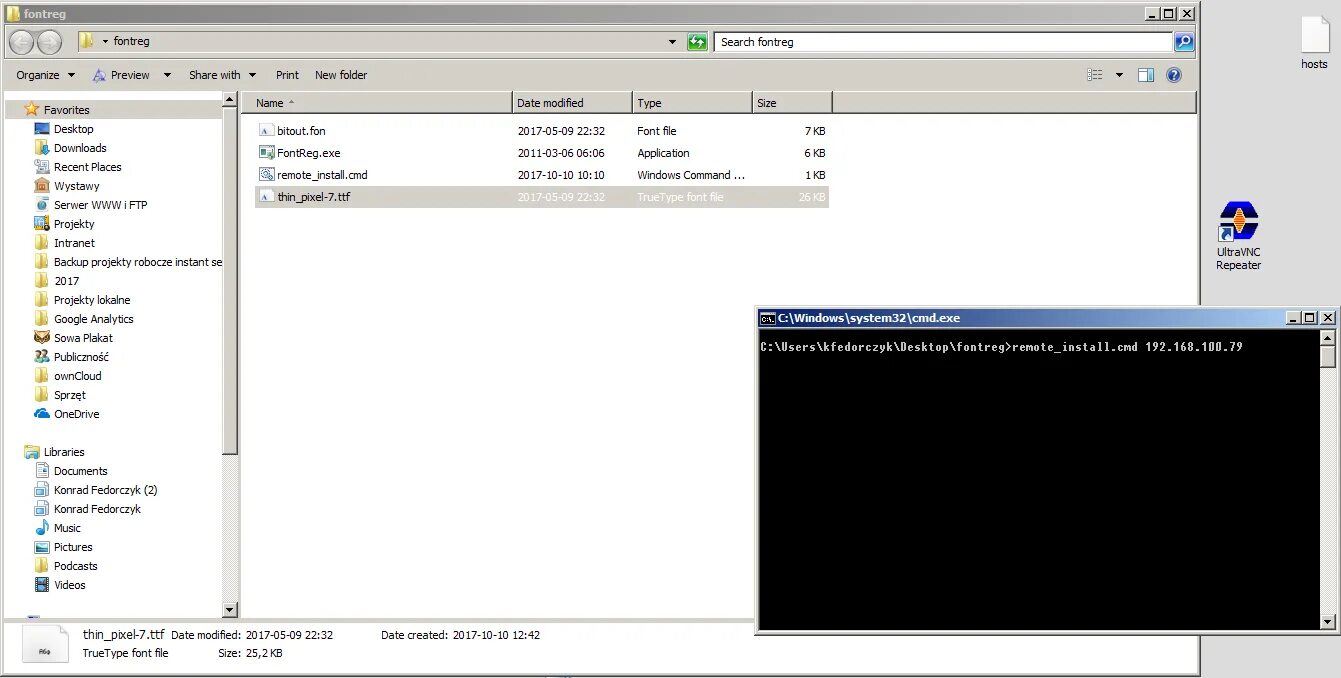Open the Help question-mark icon
The image size is (1341, 678).
click(x=1174, y=75)
